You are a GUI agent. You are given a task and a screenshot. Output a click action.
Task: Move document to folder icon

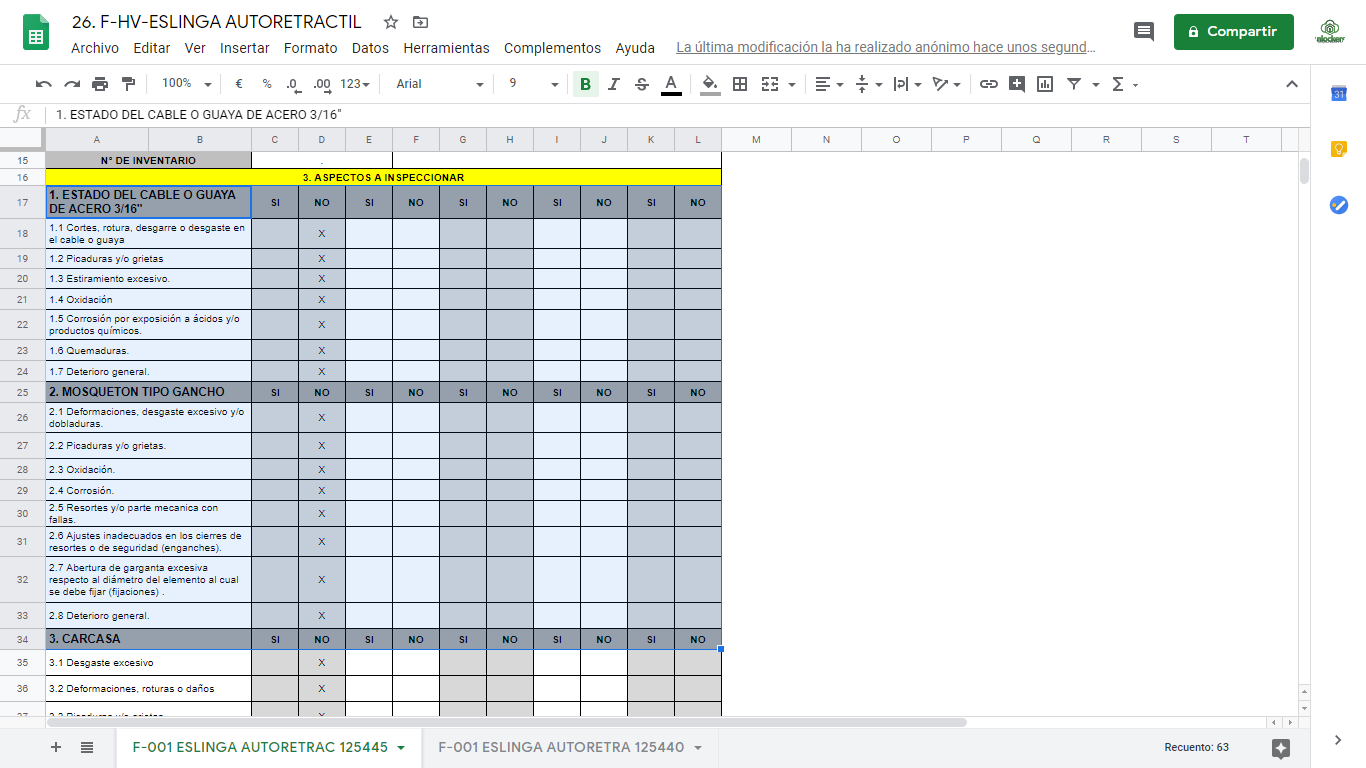[420, 22]
